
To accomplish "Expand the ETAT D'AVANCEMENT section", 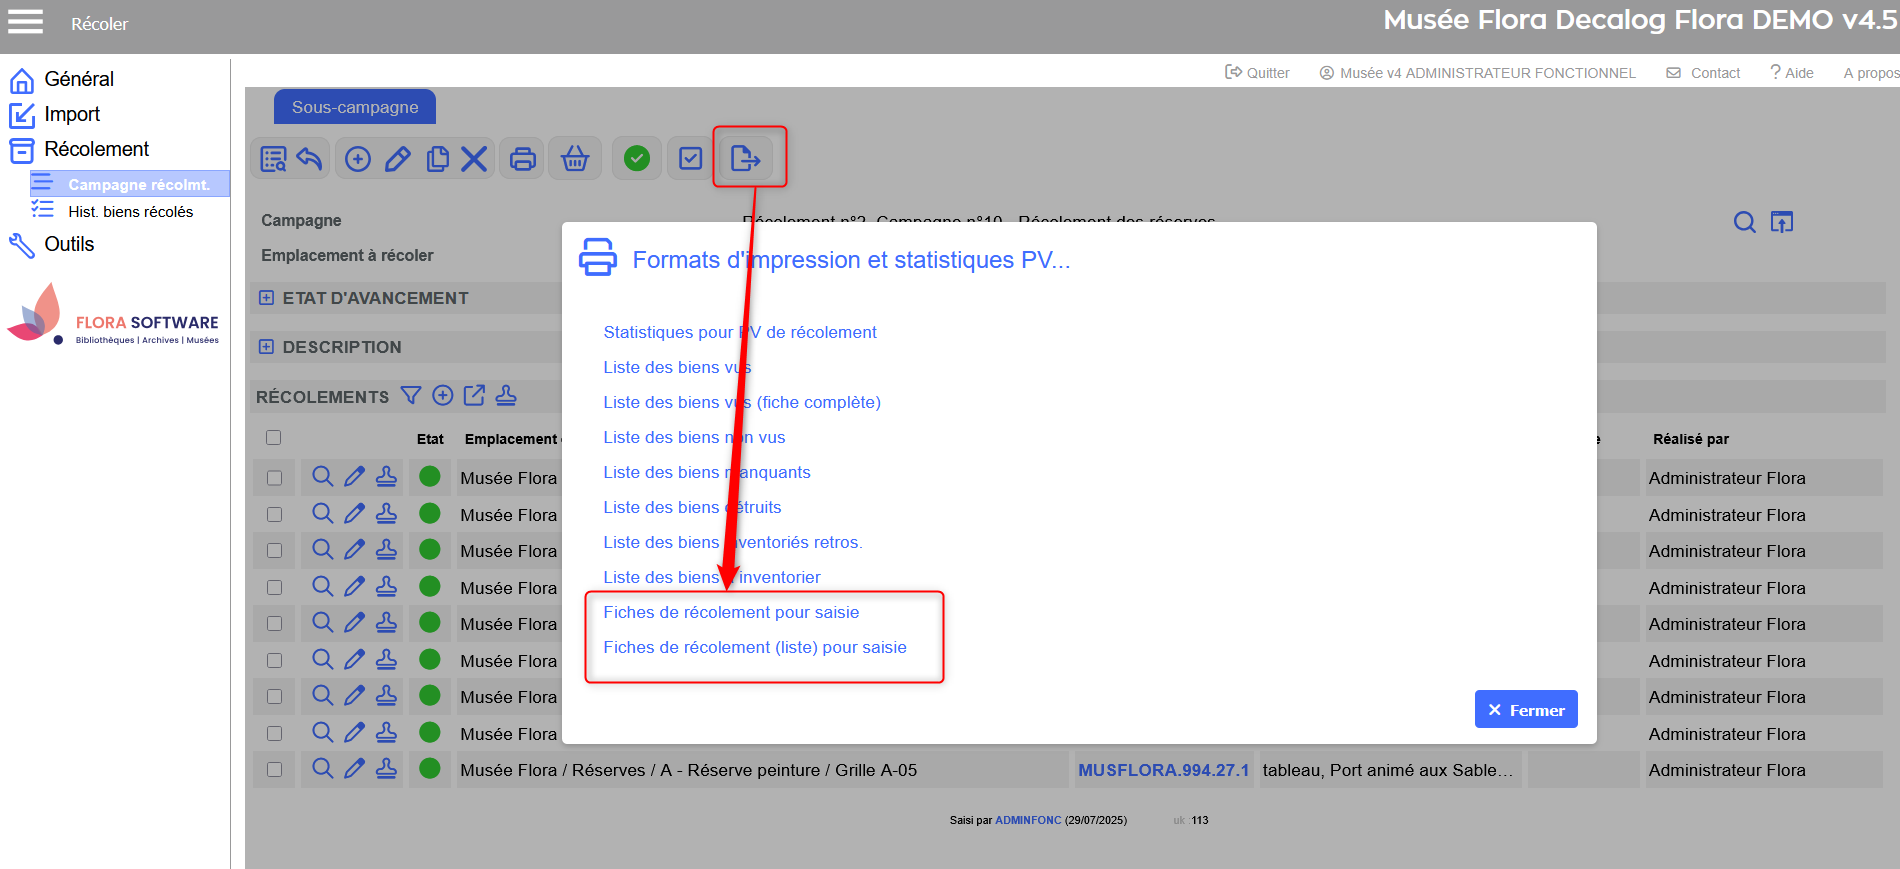I will point(266,298).
